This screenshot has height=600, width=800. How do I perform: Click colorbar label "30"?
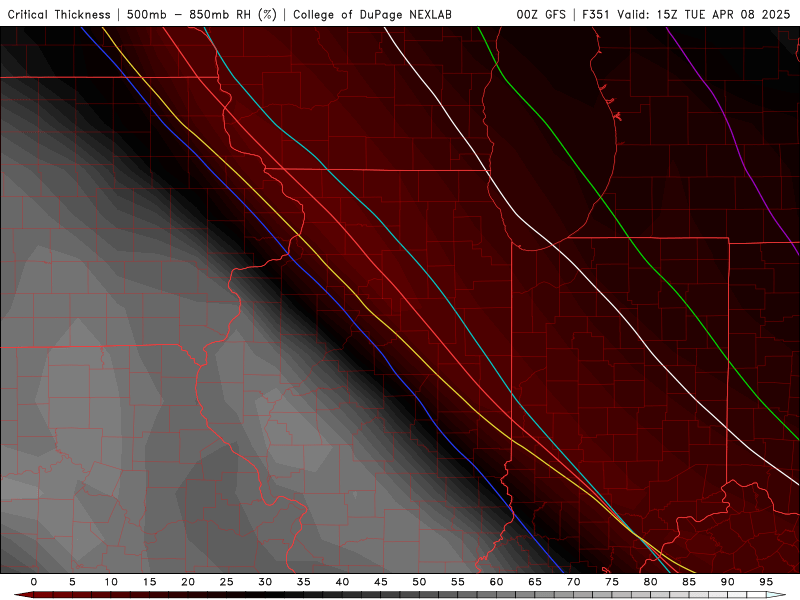[265, 582]
